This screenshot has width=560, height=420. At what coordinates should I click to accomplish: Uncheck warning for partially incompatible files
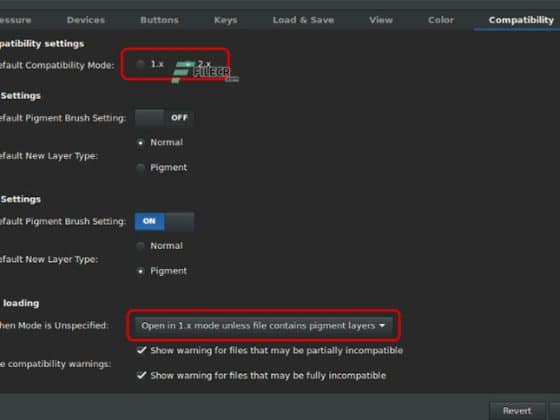[x=141, y=350]
